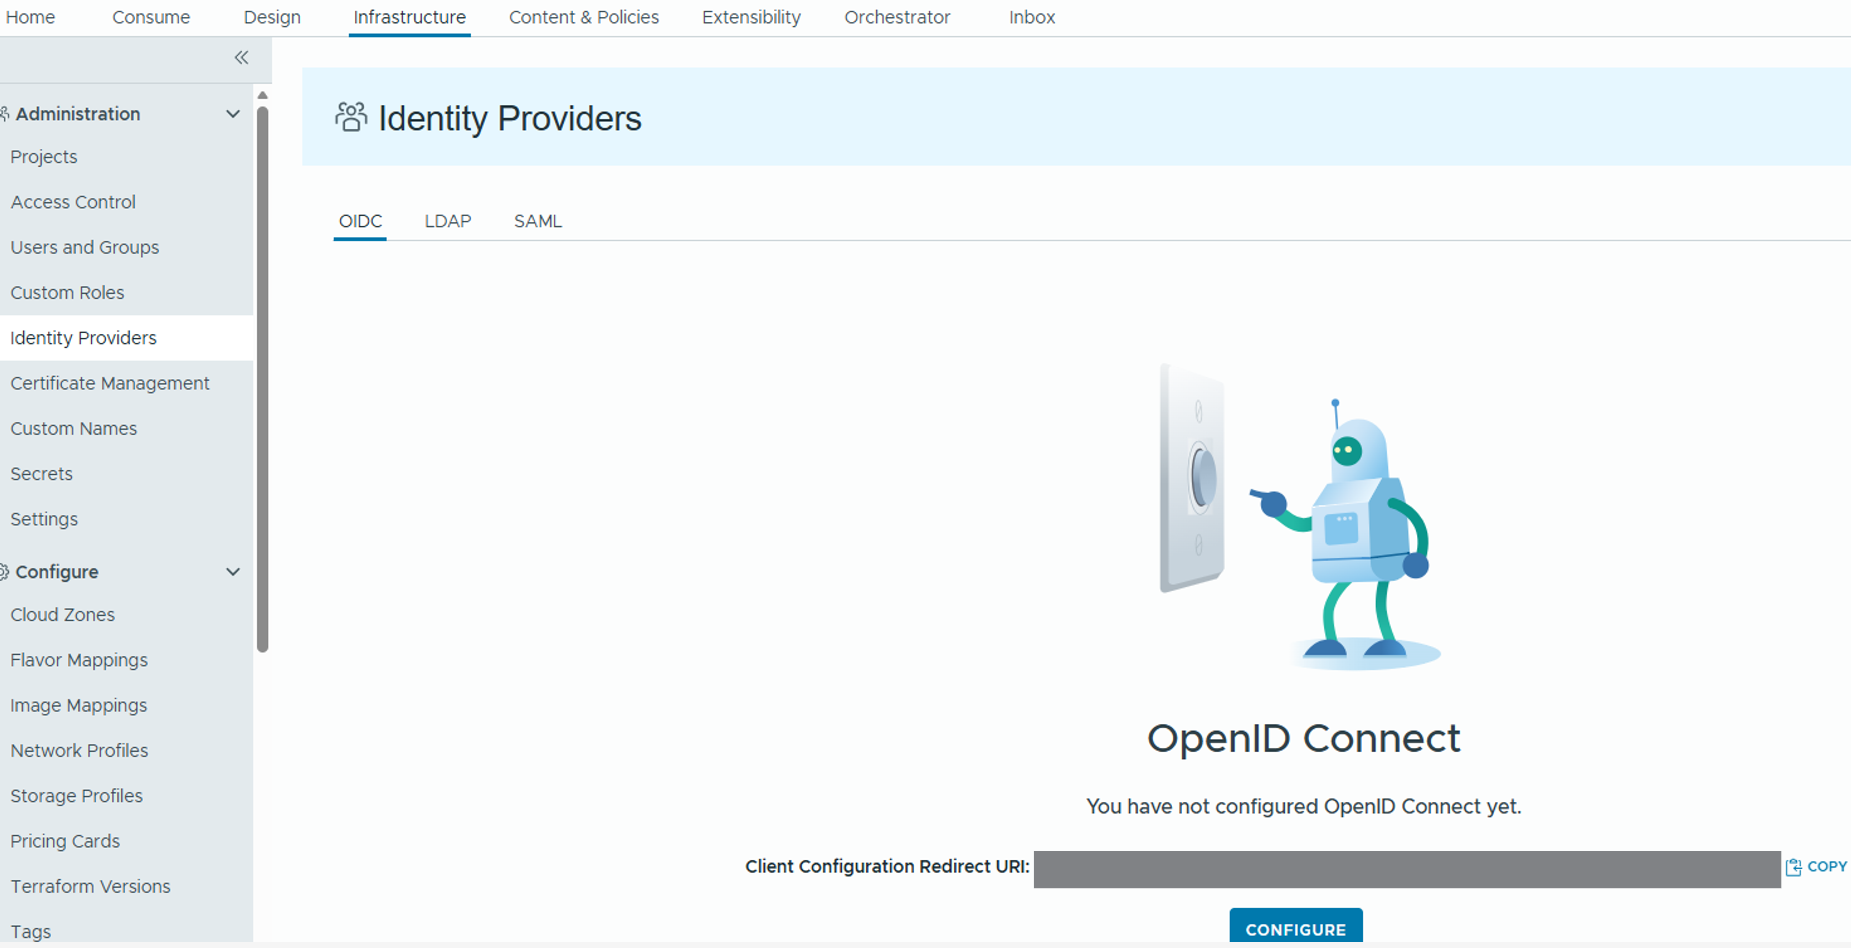Collapse the Configure section chevron
The image size is (1851, 948).
(233, 572)
